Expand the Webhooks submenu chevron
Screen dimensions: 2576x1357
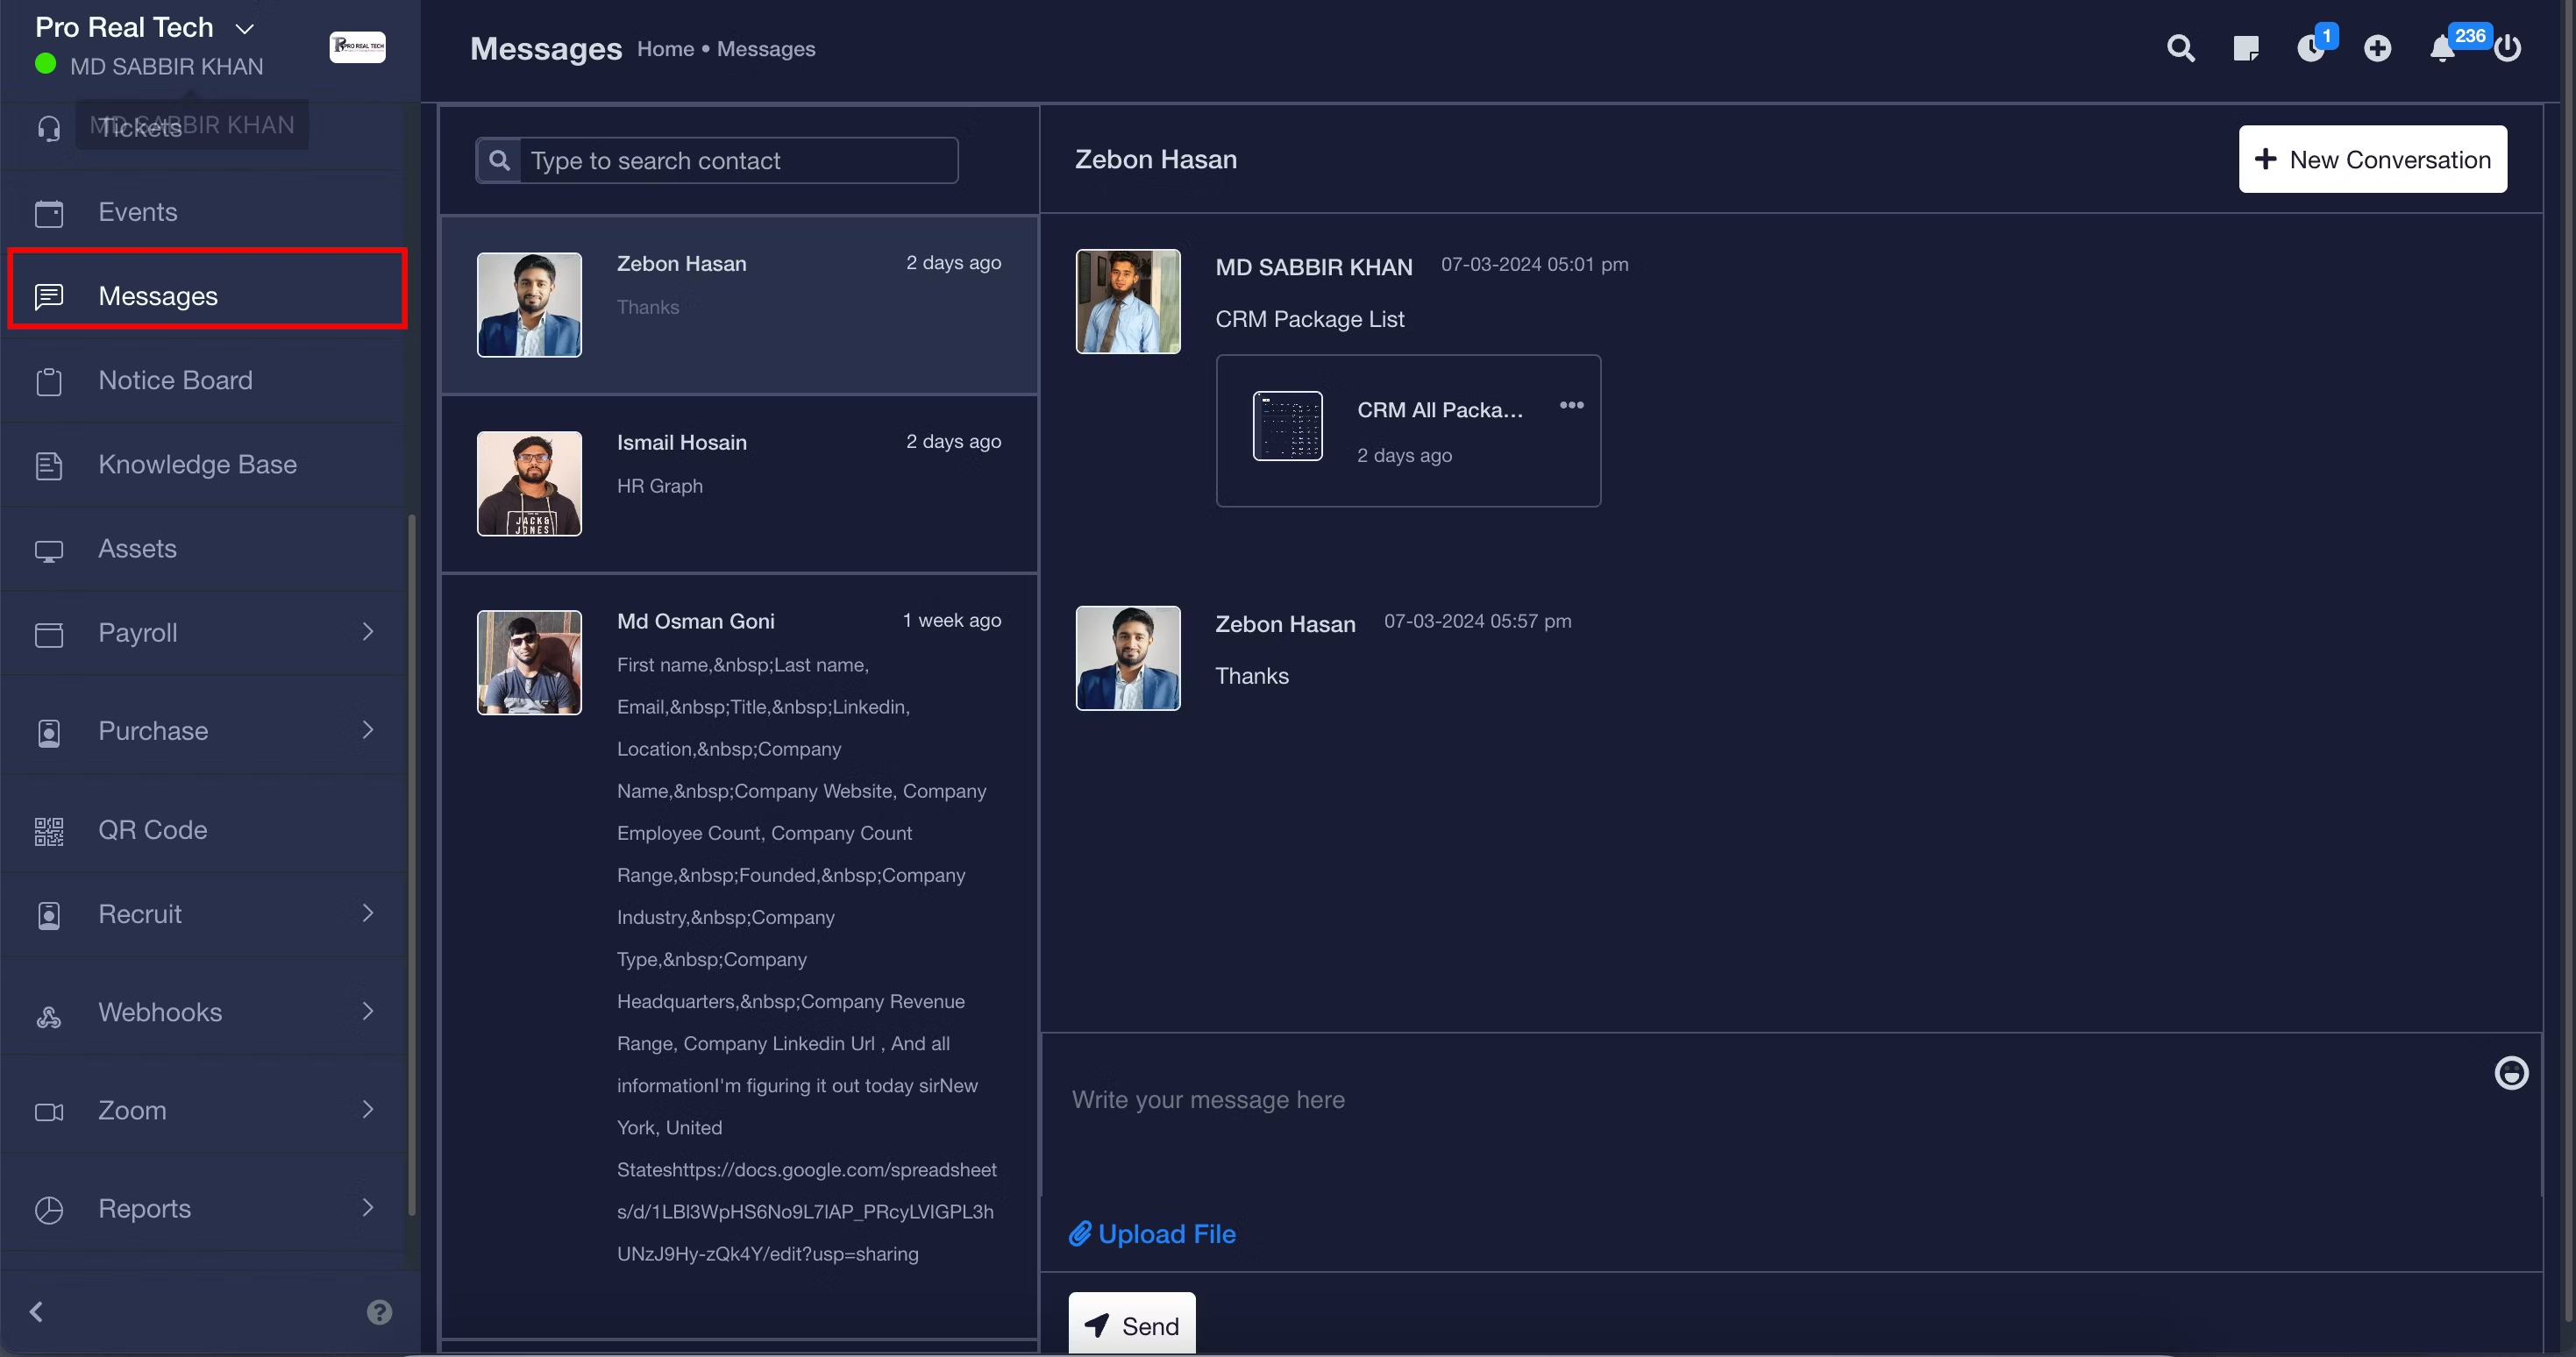point(367,1011)
